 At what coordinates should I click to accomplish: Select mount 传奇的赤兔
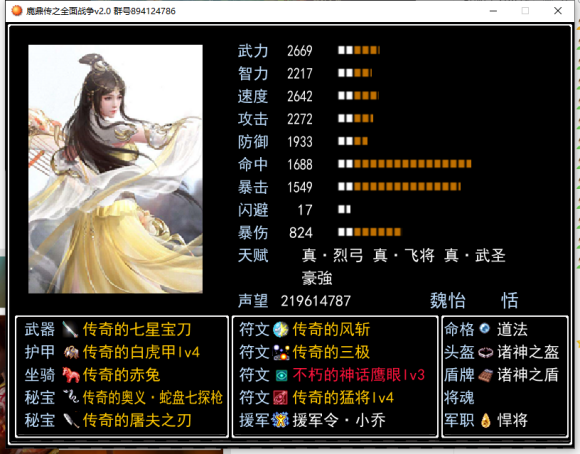121,375
